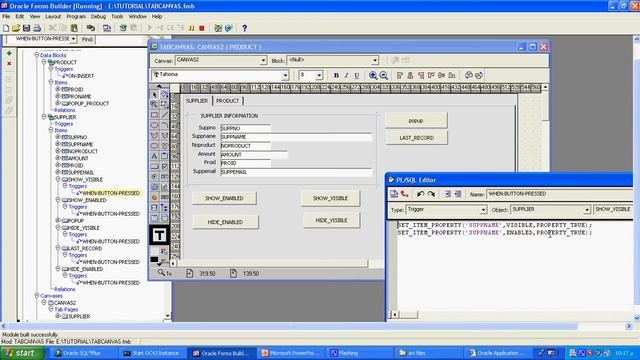Click the Windows start button
Viewport: 640px width, 360px height.
21,353
